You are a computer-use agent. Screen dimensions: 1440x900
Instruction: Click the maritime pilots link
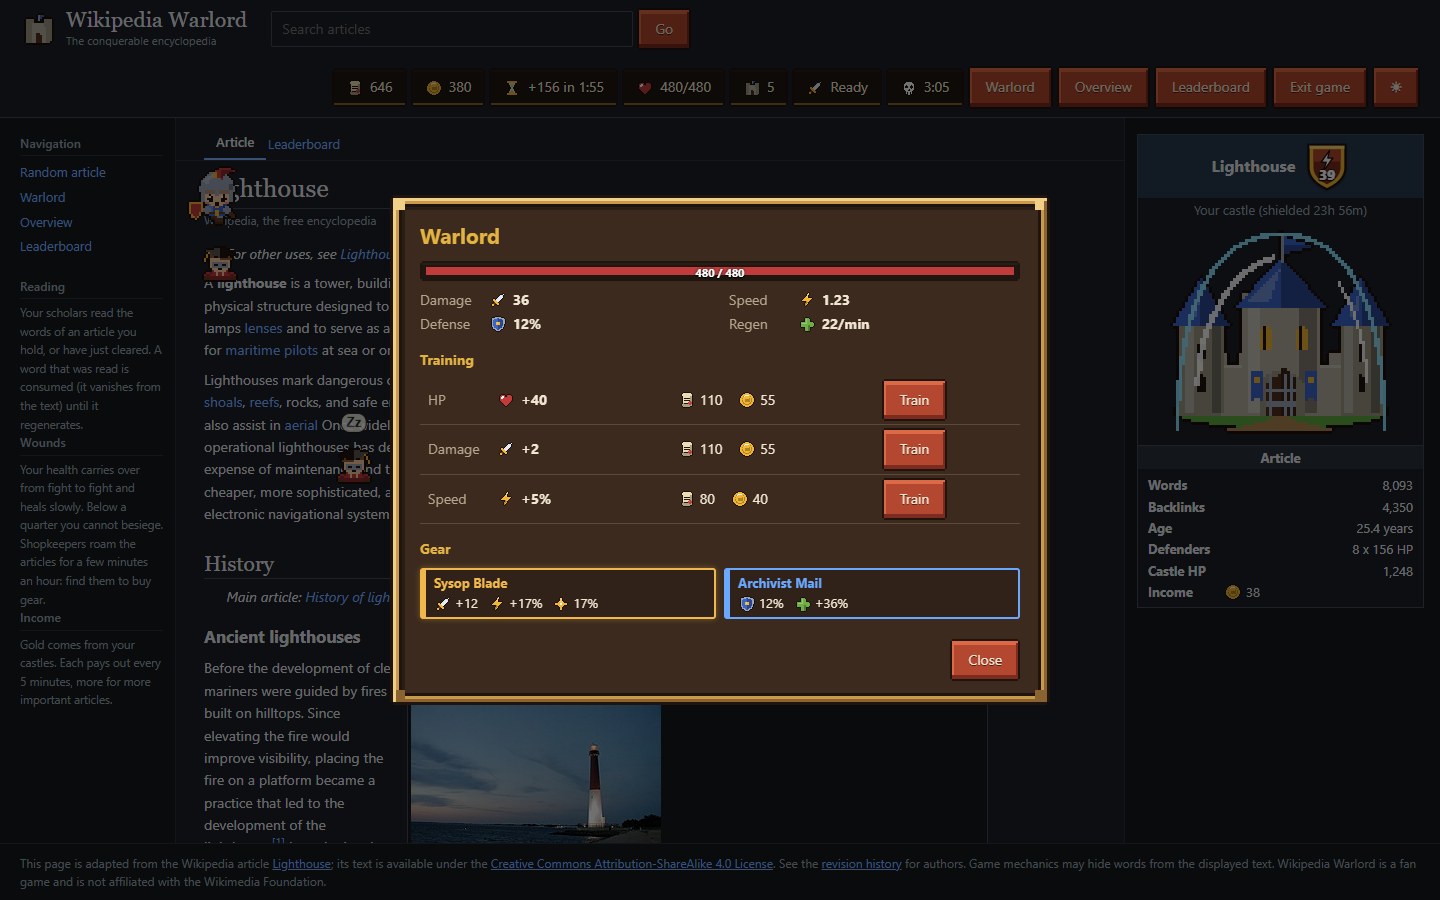pos(271,350)
